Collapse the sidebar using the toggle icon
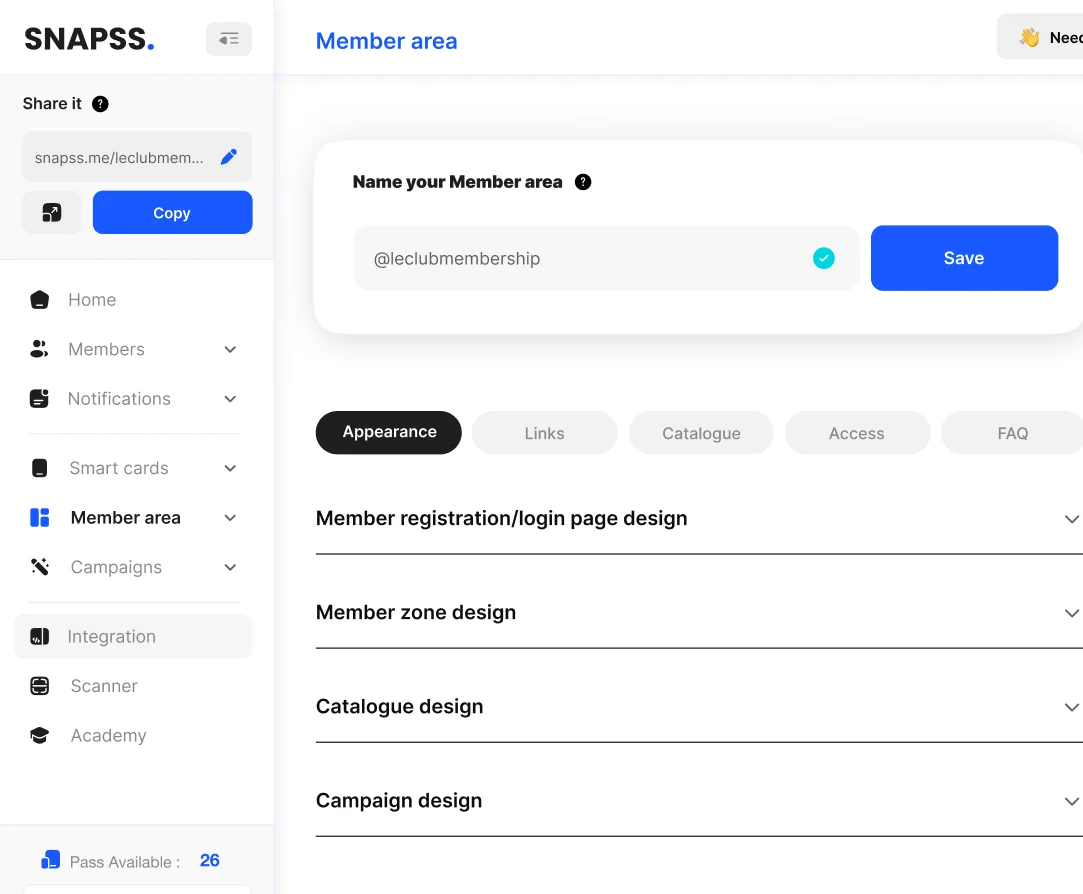 pos(229,39)
